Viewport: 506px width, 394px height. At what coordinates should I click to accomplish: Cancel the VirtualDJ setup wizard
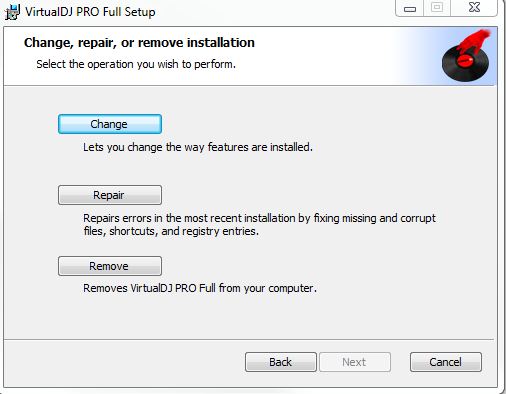tap(446, 362)
